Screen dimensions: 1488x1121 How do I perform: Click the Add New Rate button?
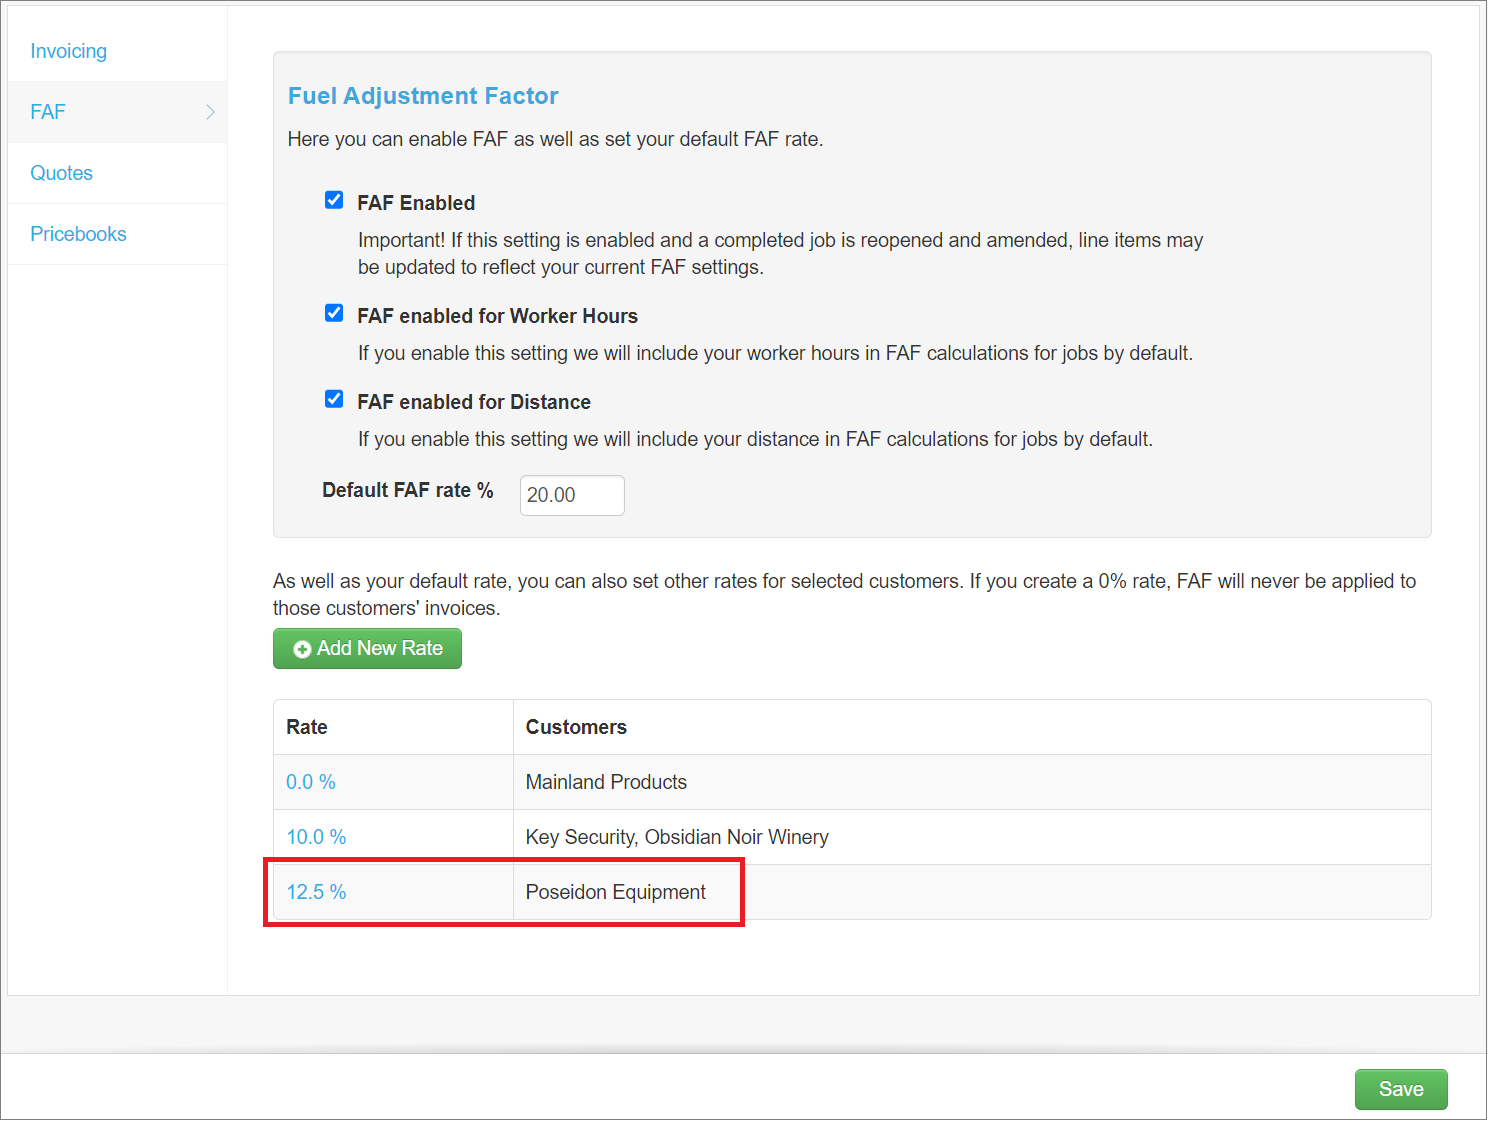(x=367, y=648)
